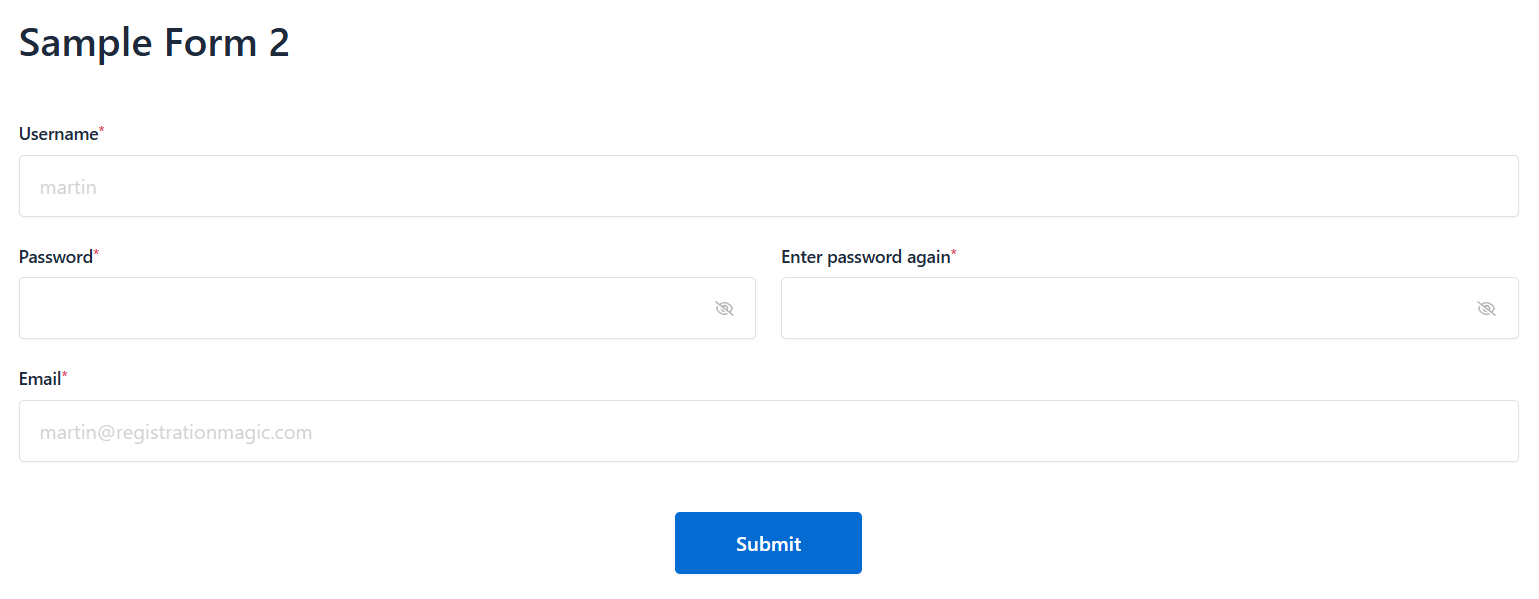1539x599 pixels.
Task: Click the red asterisk beside Username
Action: 102,131
